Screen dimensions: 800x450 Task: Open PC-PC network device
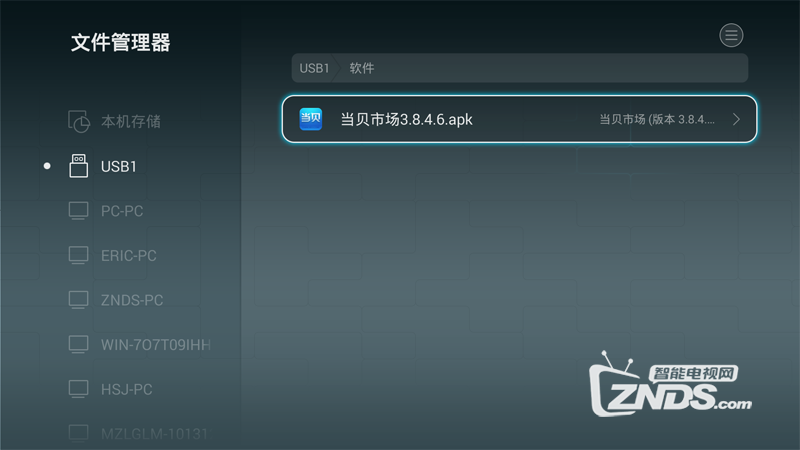(x=122, y=211)
